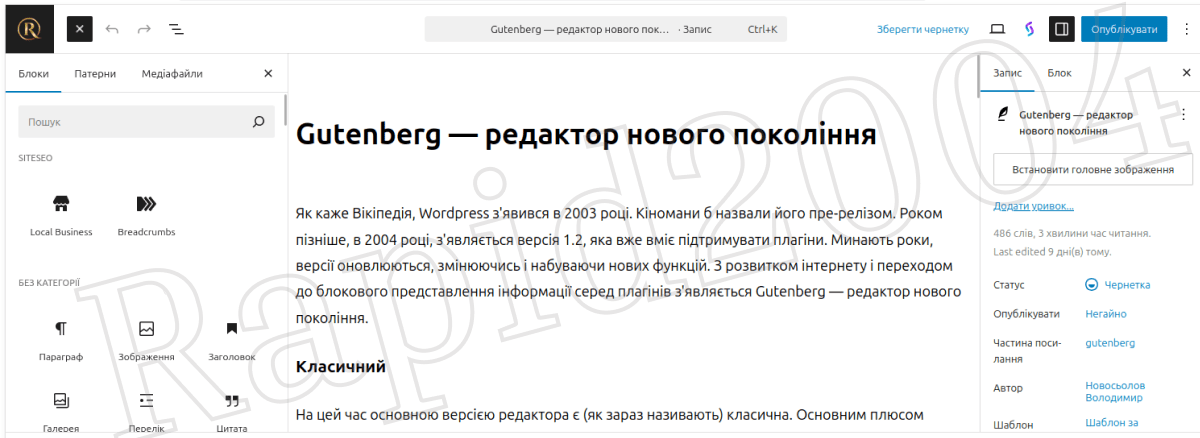The image size is (1200, 438).
Task: Add a Paragraph block
Action: click(61, 339)
